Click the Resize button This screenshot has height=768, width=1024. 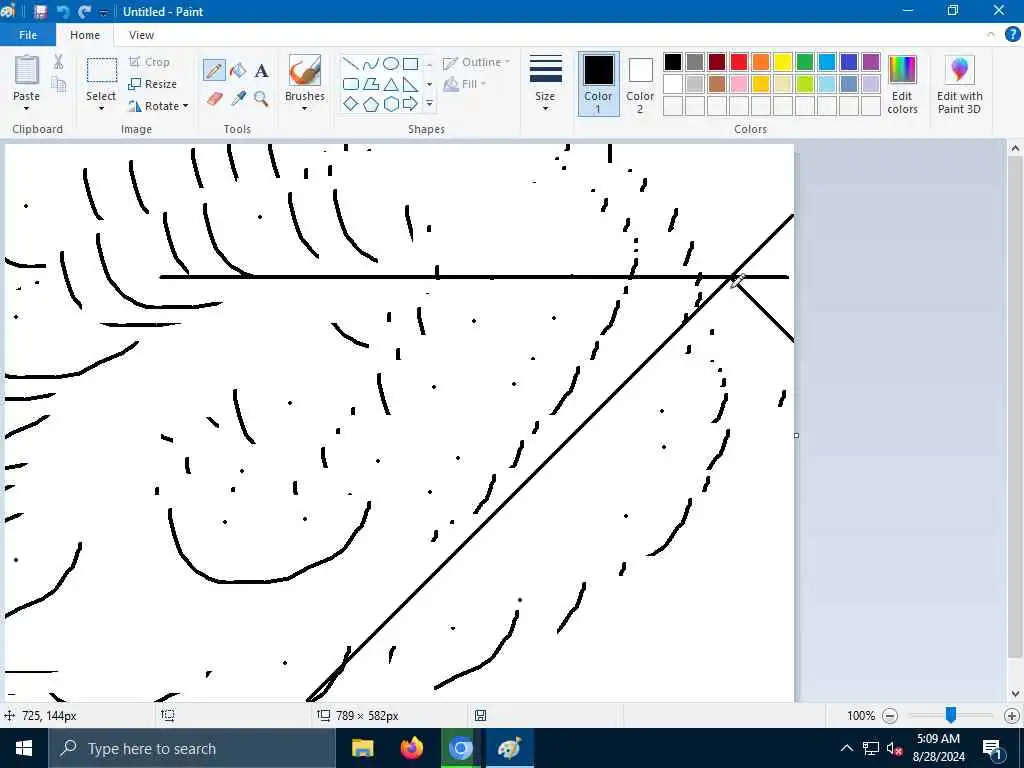(x=153, y=84)
